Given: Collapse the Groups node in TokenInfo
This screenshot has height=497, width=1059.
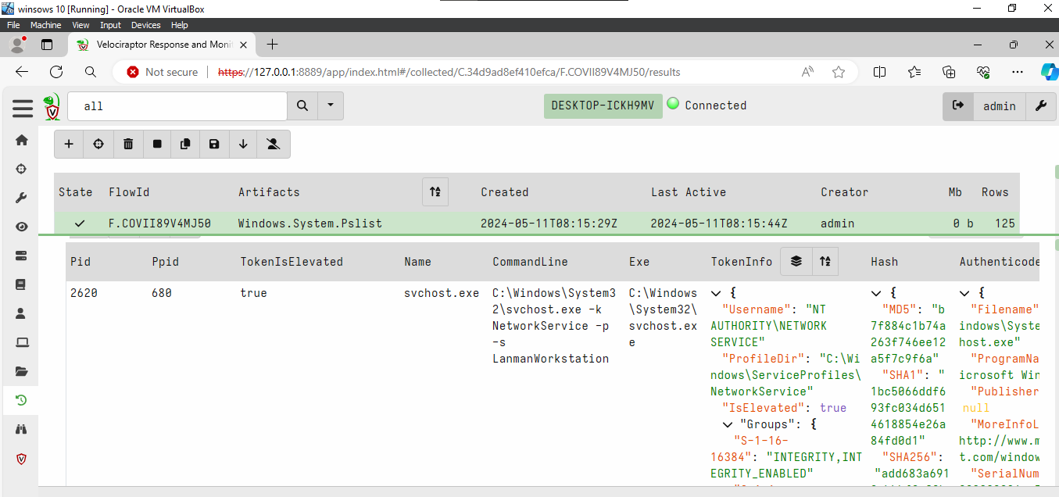Looking at the screenshot, I should 728,425.
